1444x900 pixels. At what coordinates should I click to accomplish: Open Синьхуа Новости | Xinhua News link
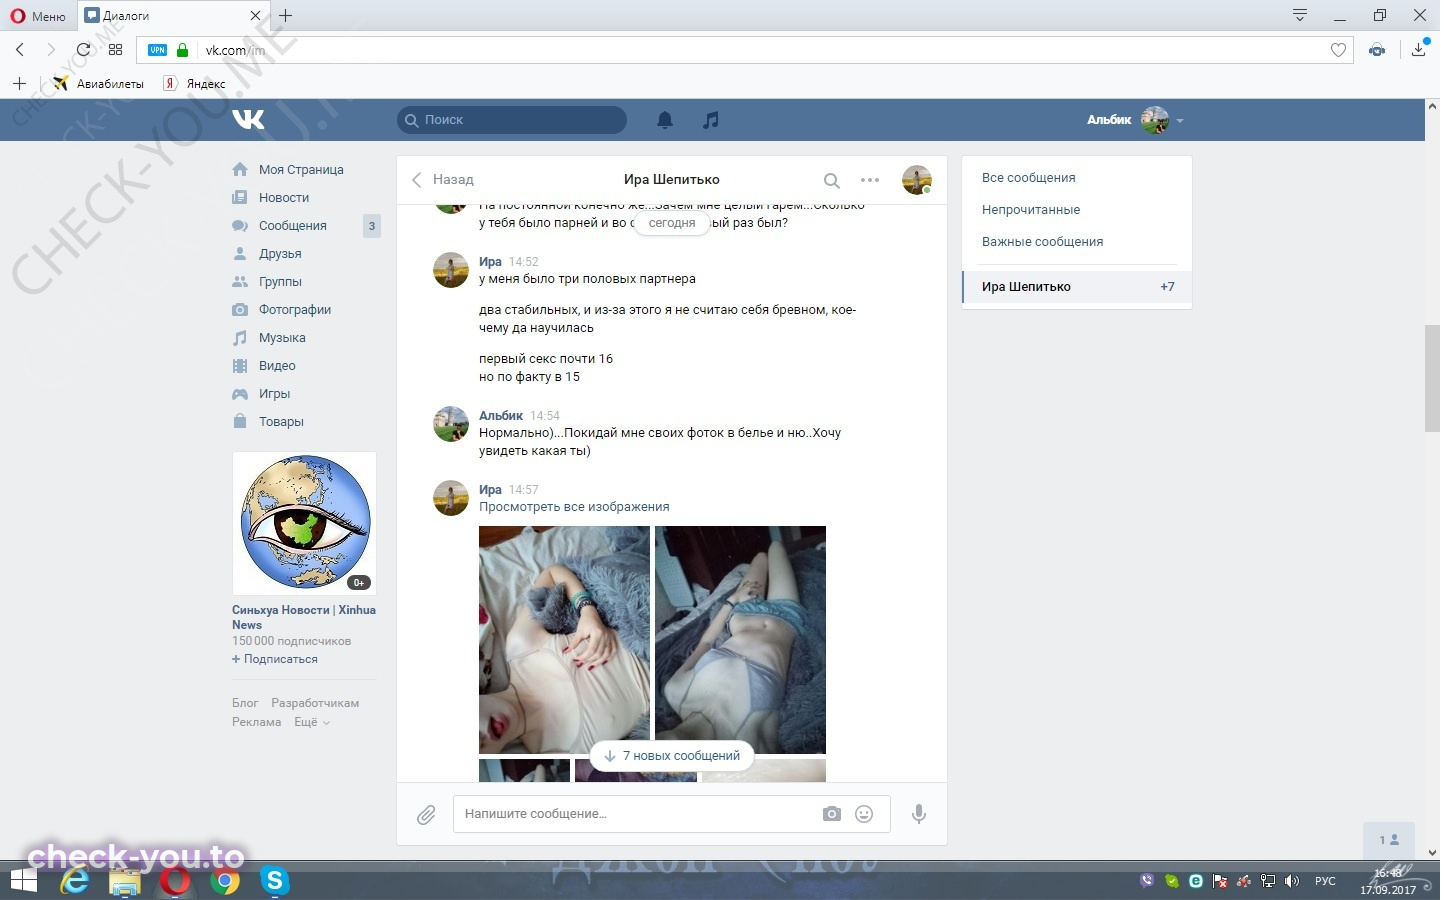pyautogui.click(x=304, y=617)
